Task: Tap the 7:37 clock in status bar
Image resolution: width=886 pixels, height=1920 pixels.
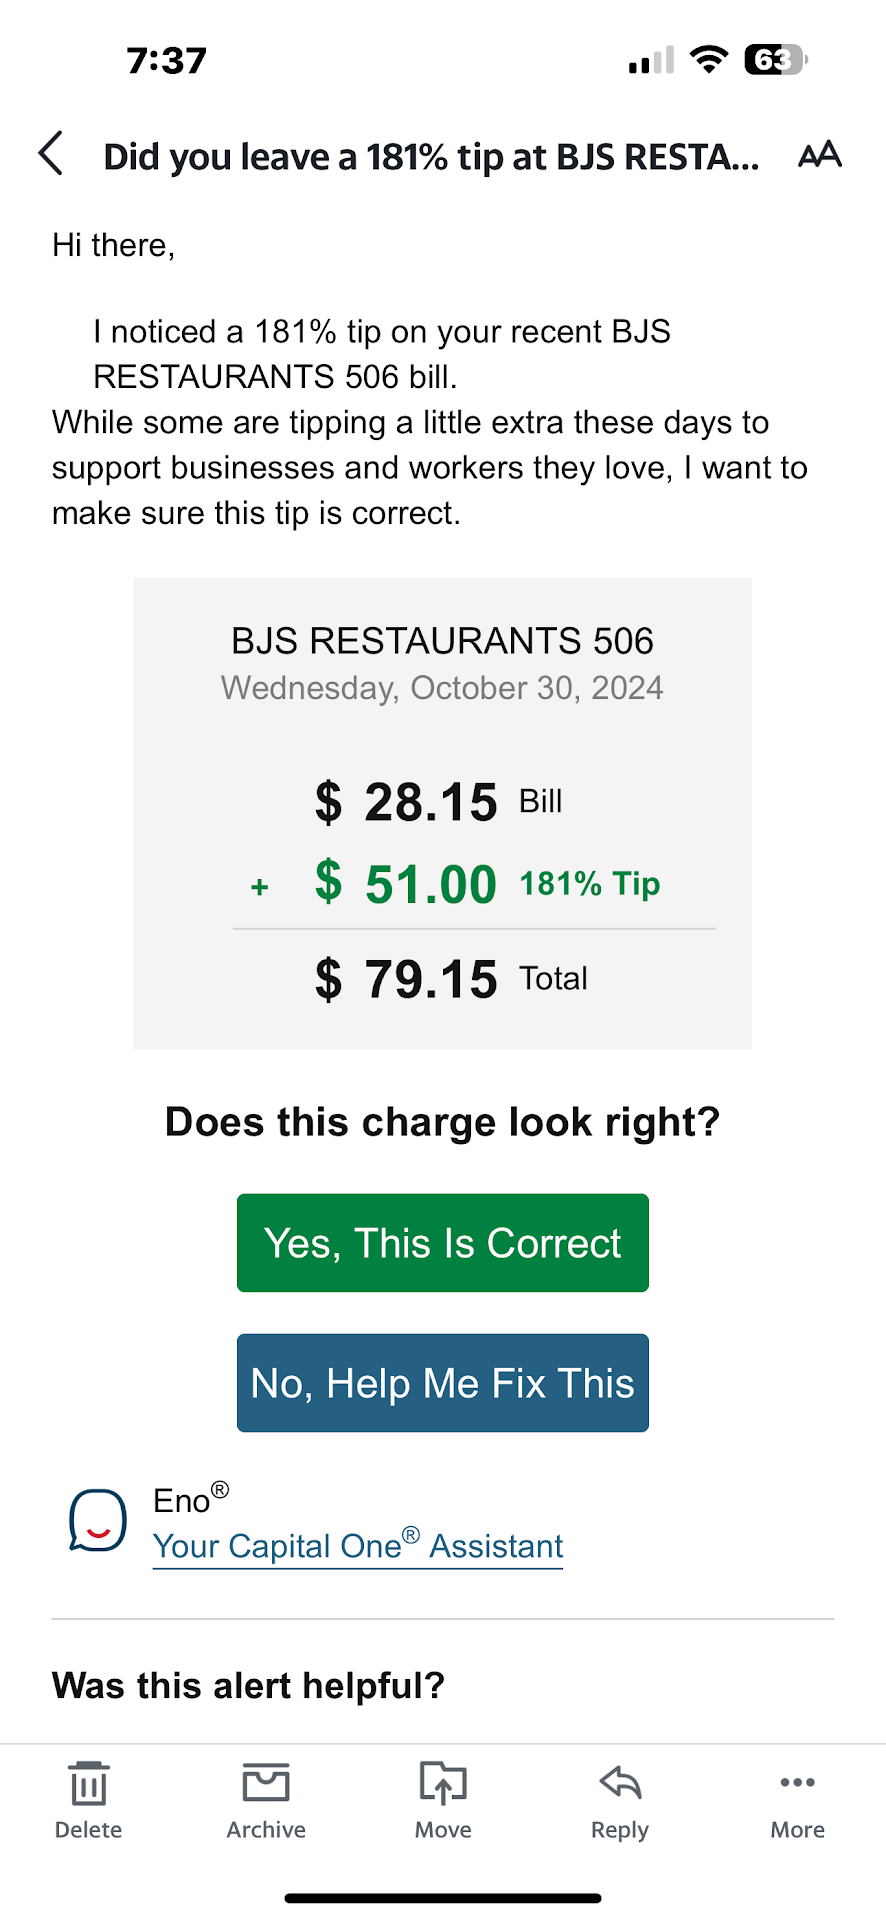Action: [167, 61]
